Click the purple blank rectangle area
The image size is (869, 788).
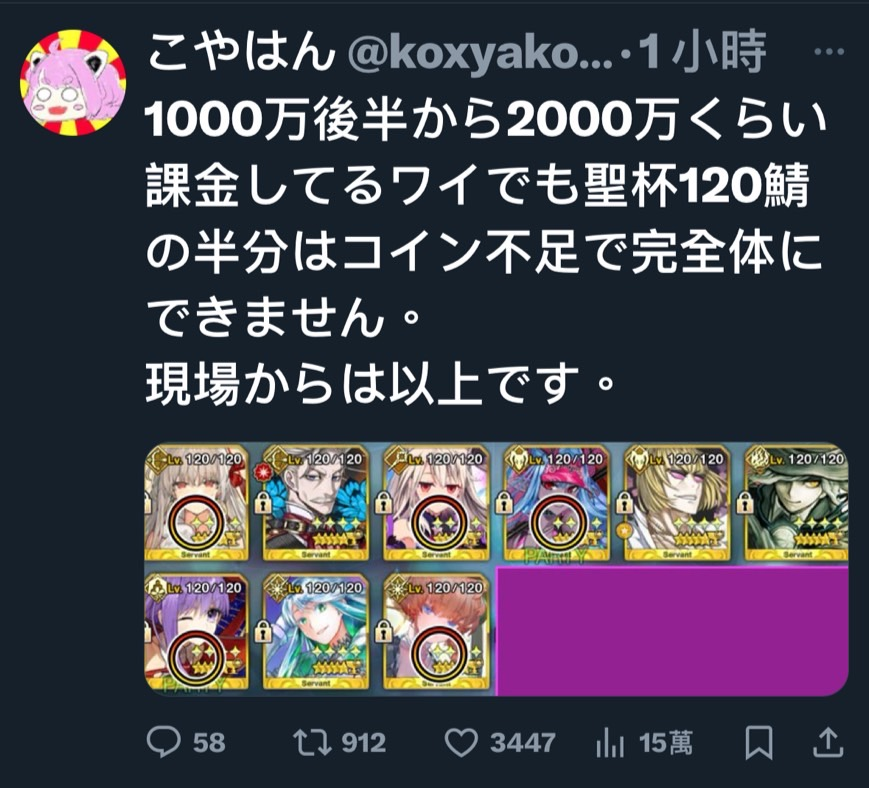pyautogui.click(x=672, y=631)
